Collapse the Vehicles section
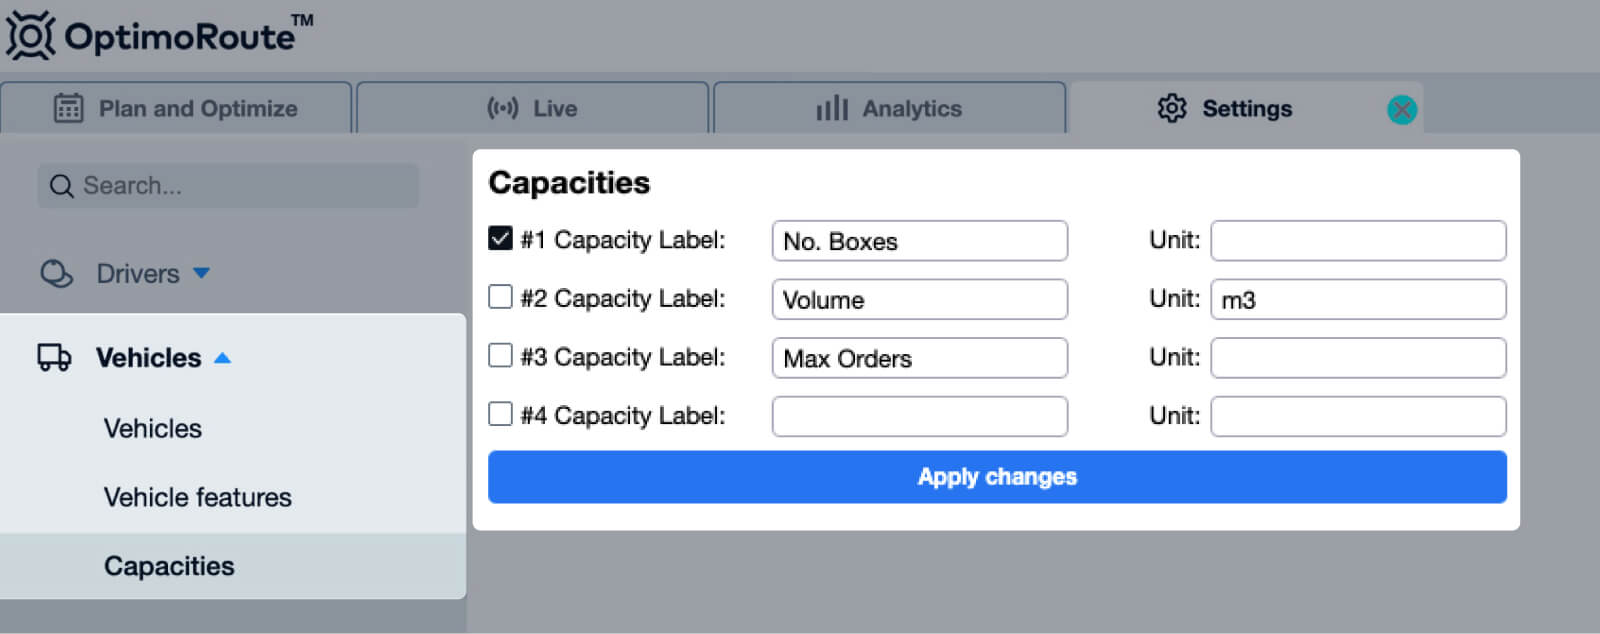Viewport: 1600px width, 634px height. tap(223, 356)
